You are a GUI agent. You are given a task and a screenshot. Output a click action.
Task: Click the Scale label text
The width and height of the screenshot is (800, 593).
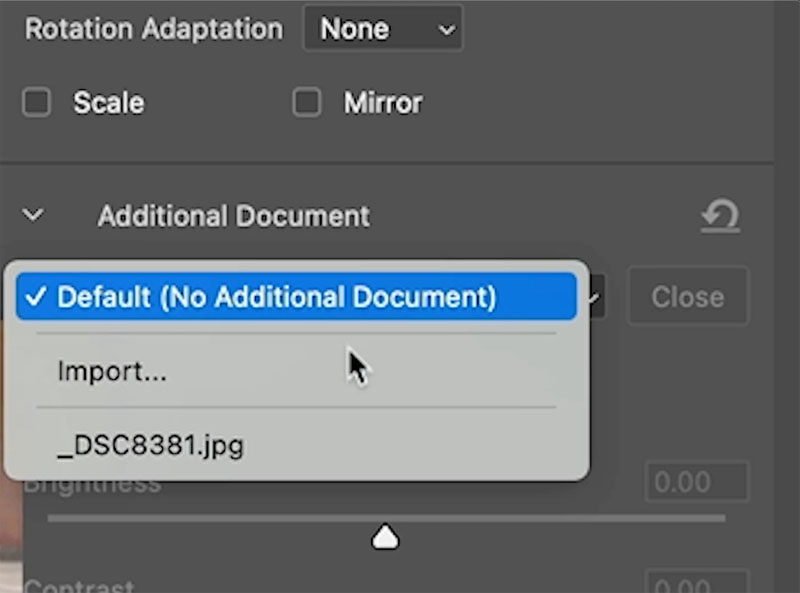(x=109, y=103)
